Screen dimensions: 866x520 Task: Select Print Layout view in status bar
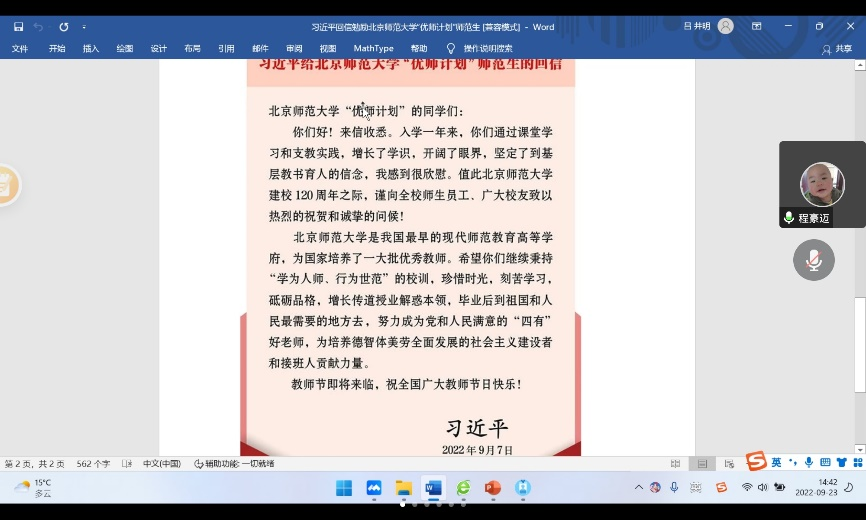click(x=703, y=464)
